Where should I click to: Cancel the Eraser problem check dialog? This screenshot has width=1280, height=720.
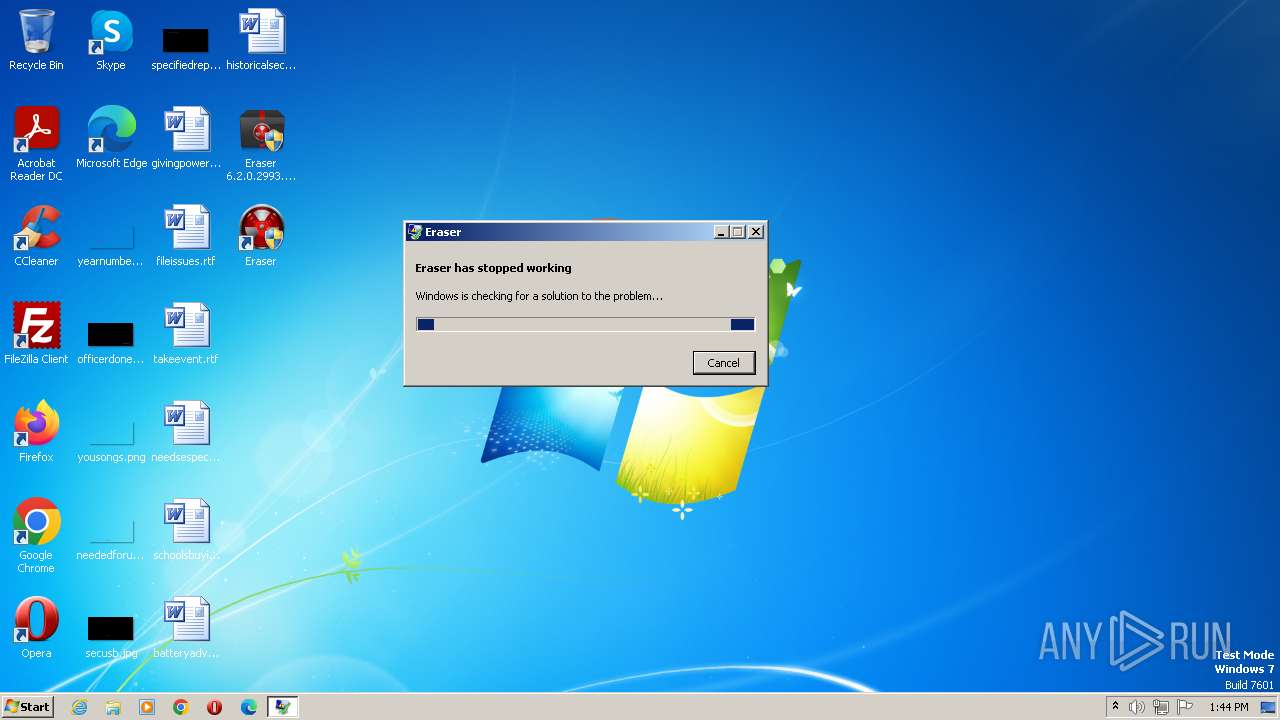point(723,363)
